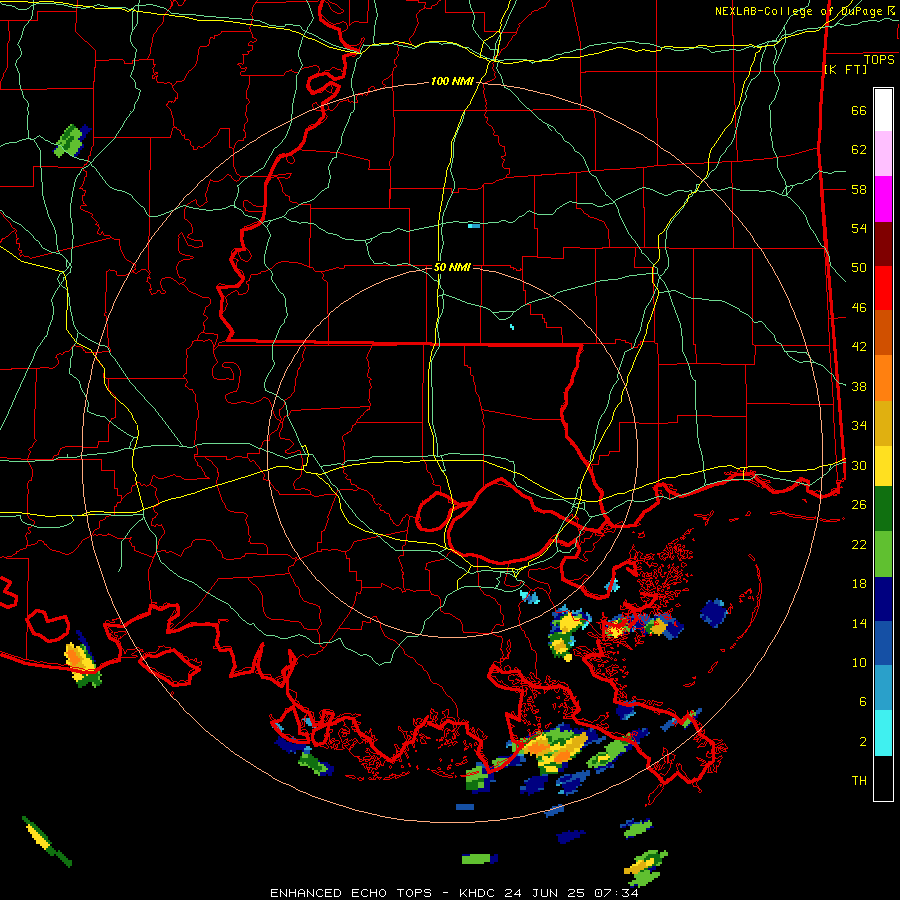
Task: Click the dark red legend swatch
Action: tap(883, 244)
